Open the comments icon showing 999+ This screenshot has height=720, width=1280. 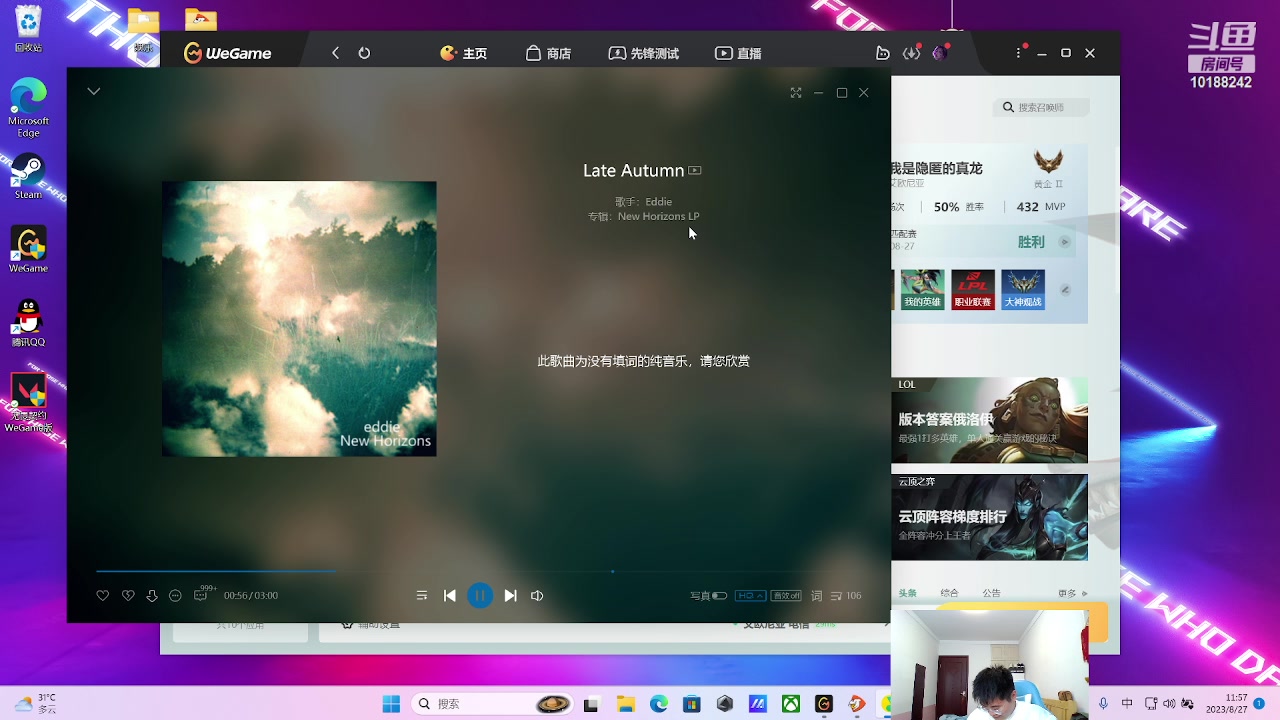[x=203, y=594]
